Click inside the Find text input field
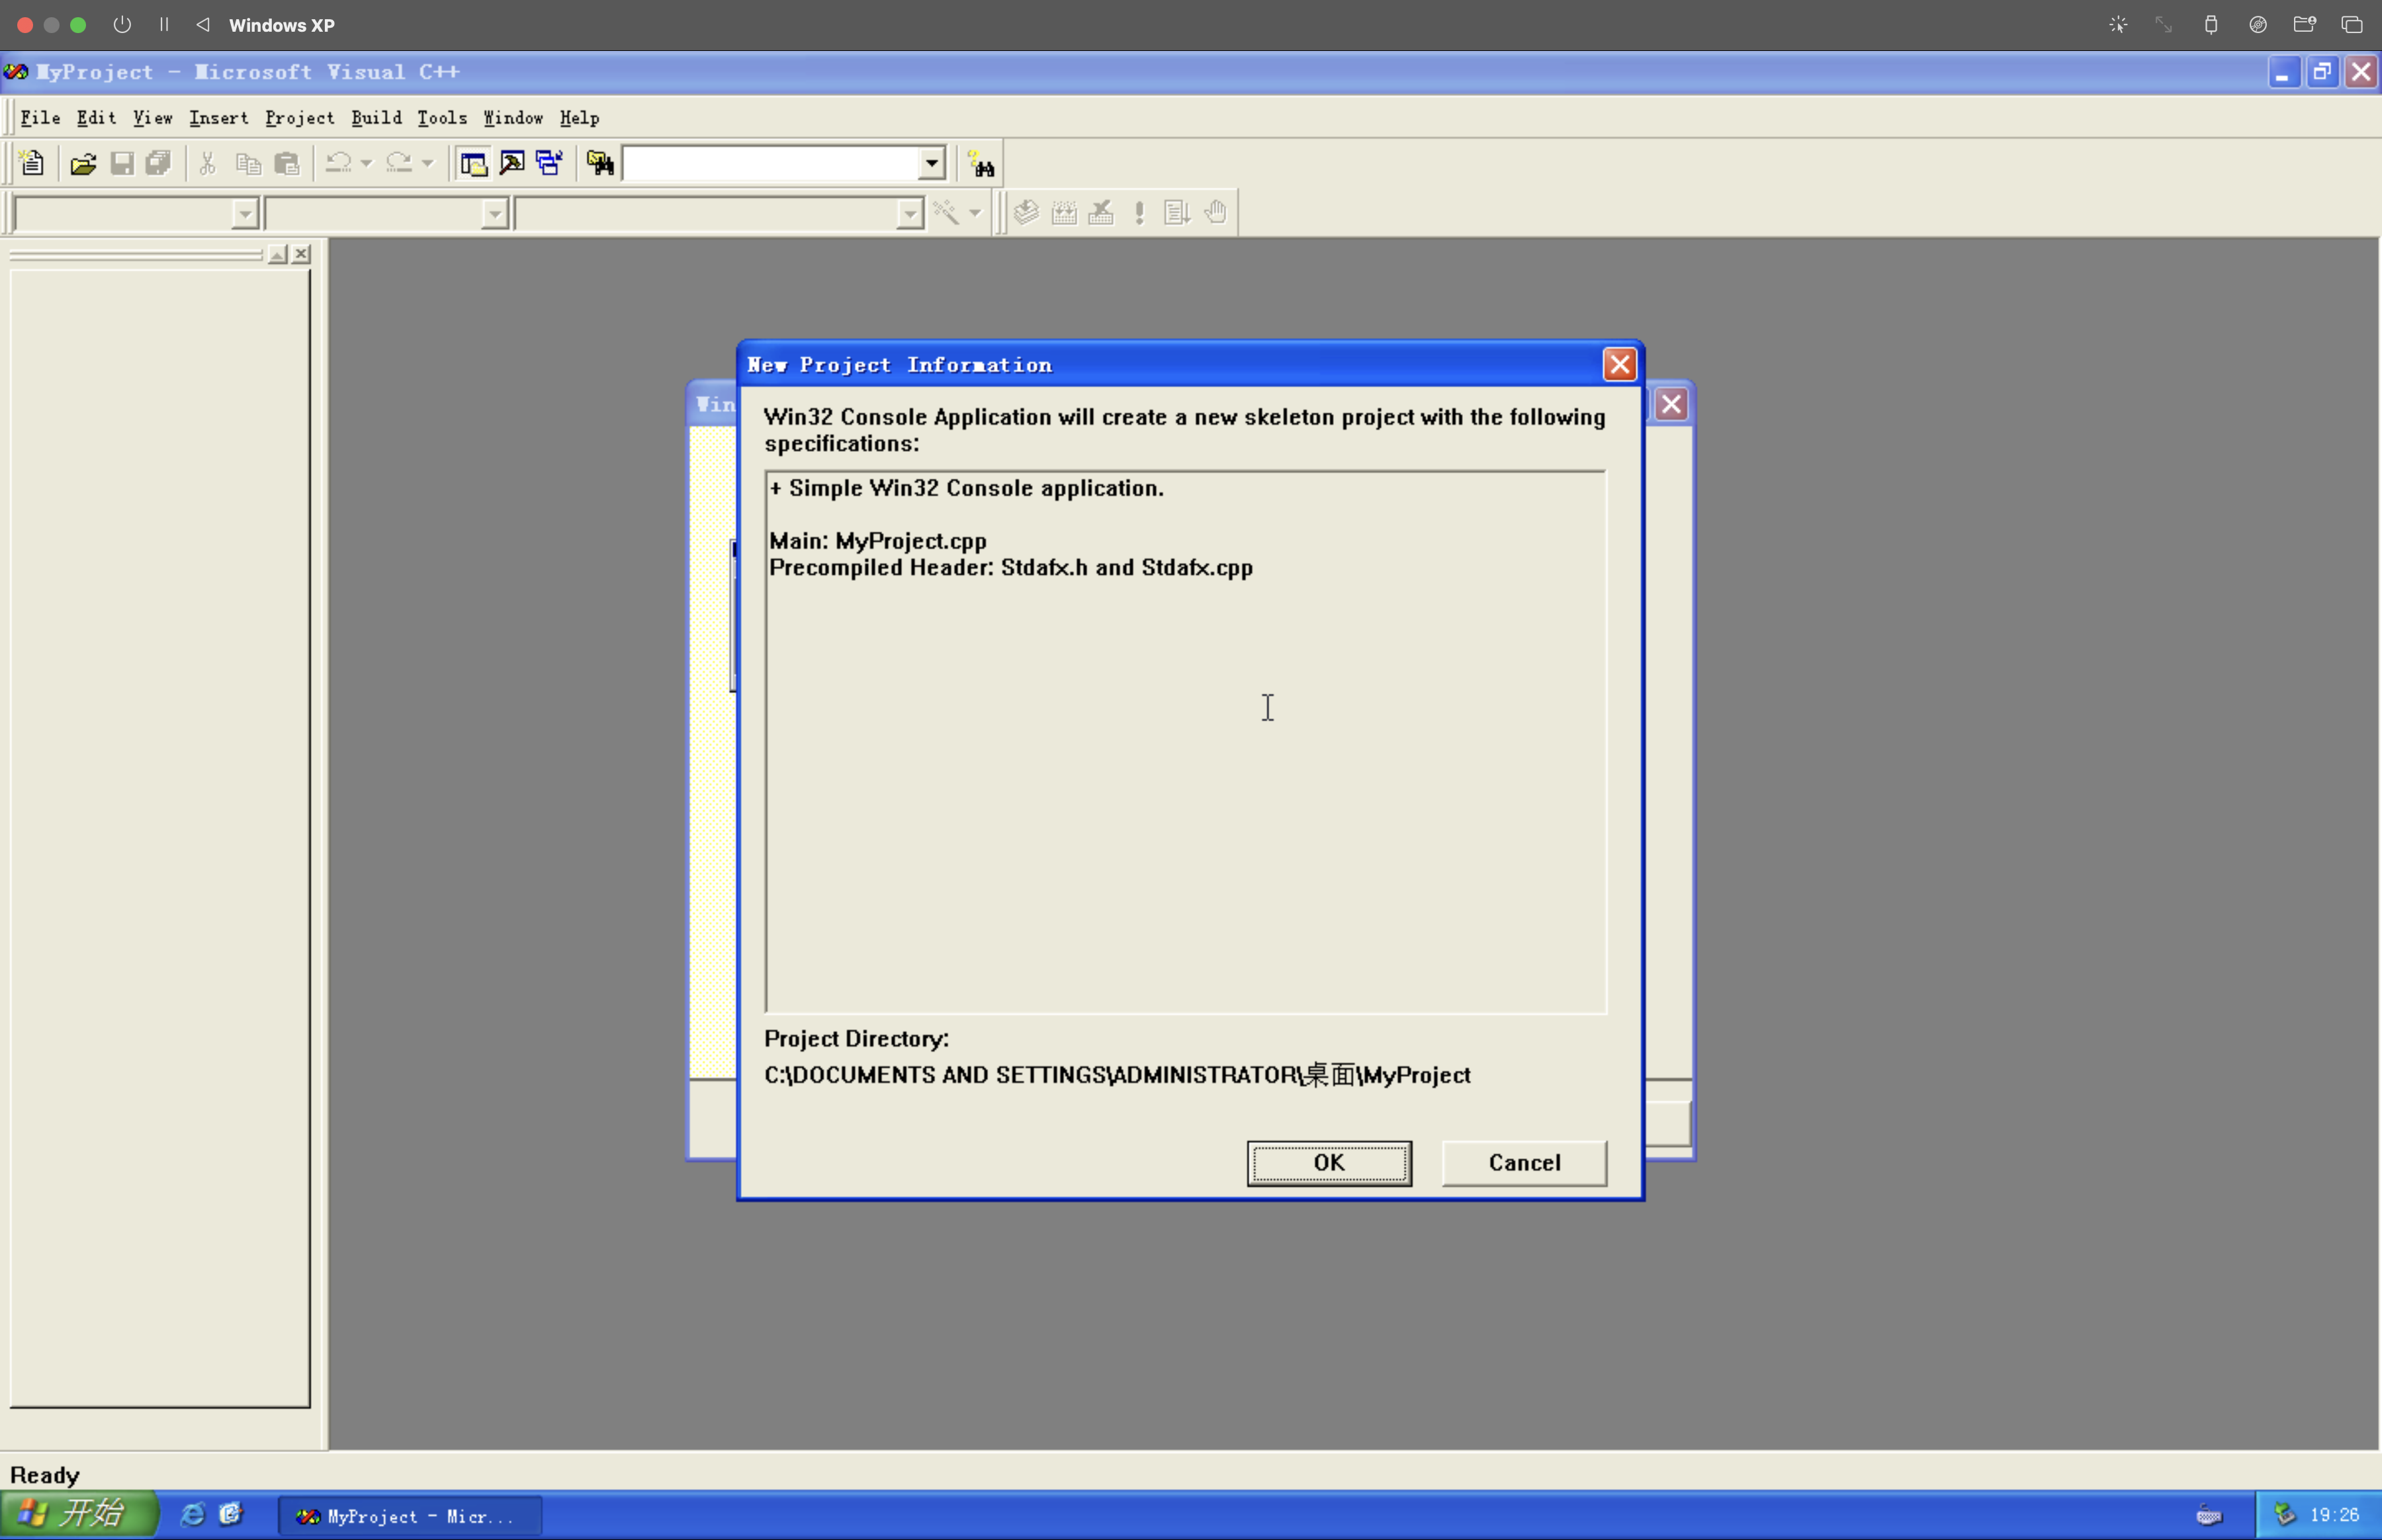The image size is (2382, 1540). pyautogui.click(x=770, y=163)
